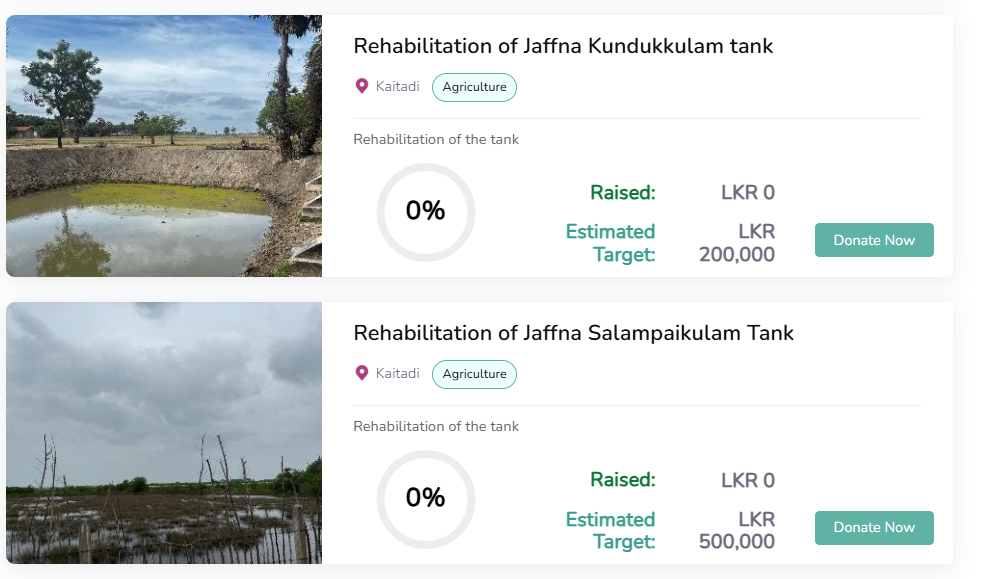Select the Agriculture tag on Salampaikulam card
The height and width of the screenshot is (579, 981).
474,374
